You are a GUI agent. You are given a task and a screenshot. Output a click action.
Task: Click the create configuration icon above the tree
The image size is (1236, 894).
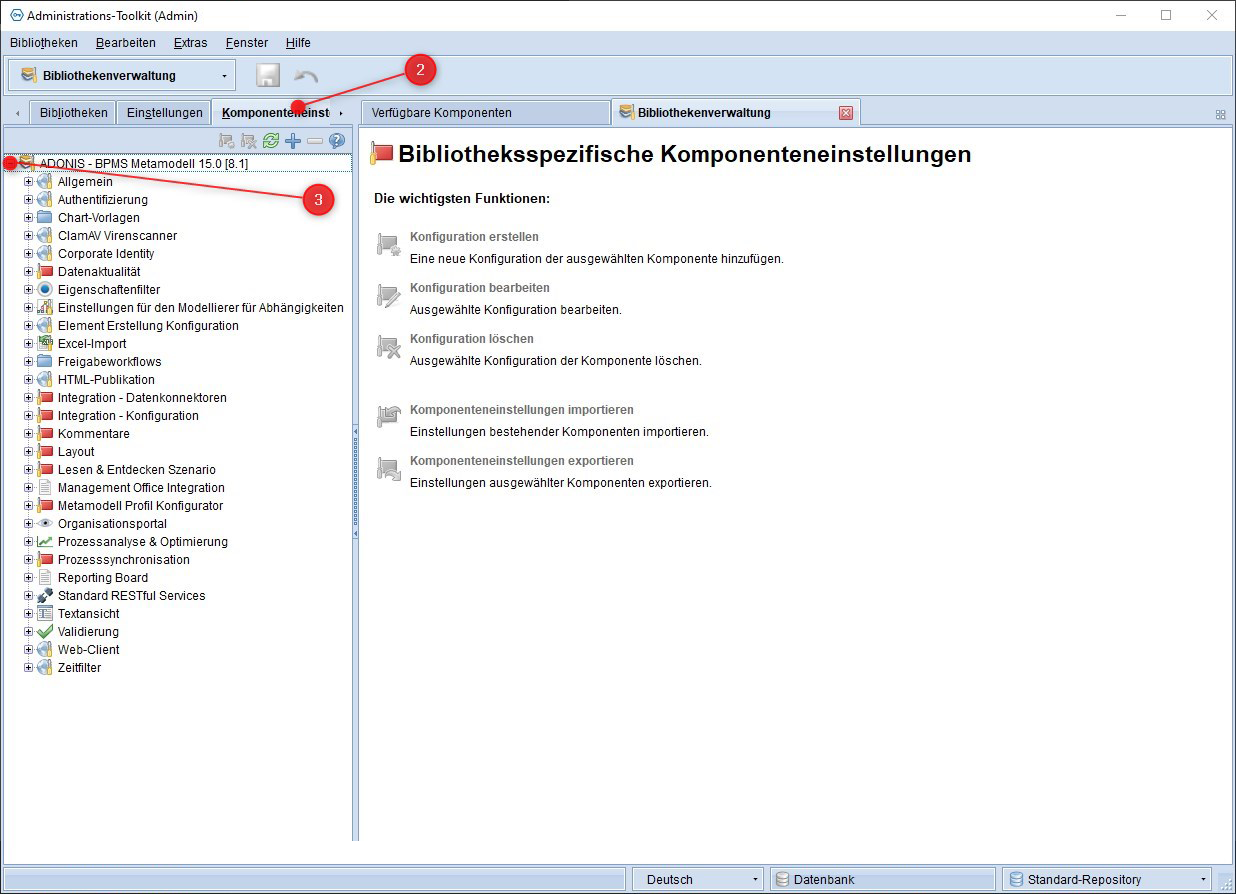(227, 141)
